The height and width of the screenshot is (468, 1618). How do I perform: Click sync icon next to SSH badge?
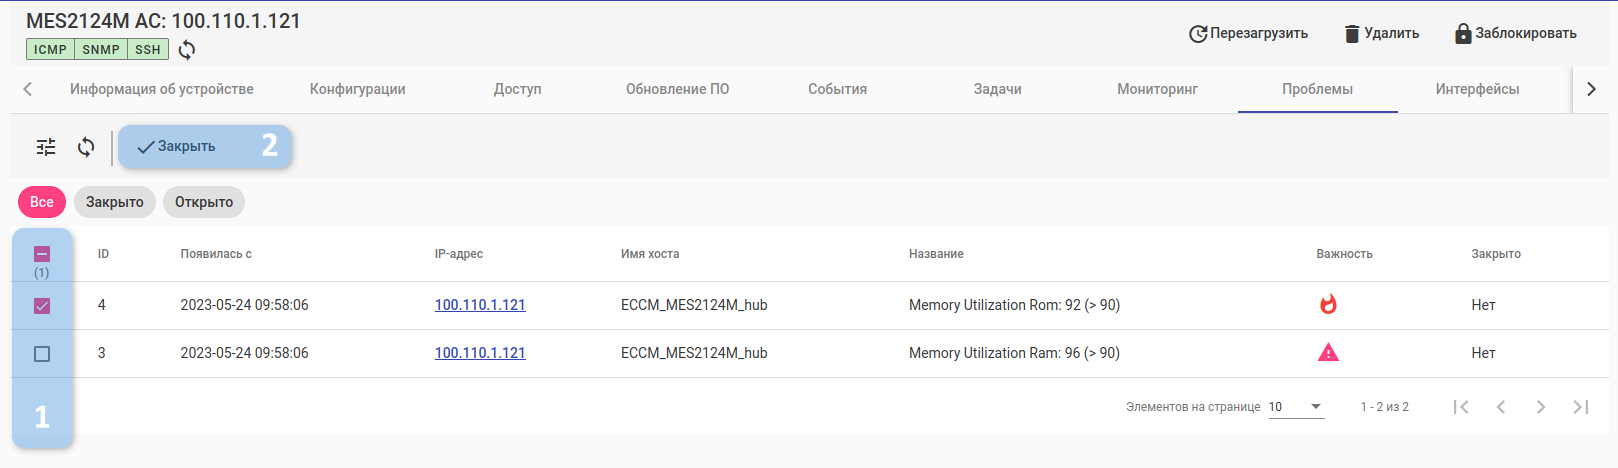(x=187, y=50)
